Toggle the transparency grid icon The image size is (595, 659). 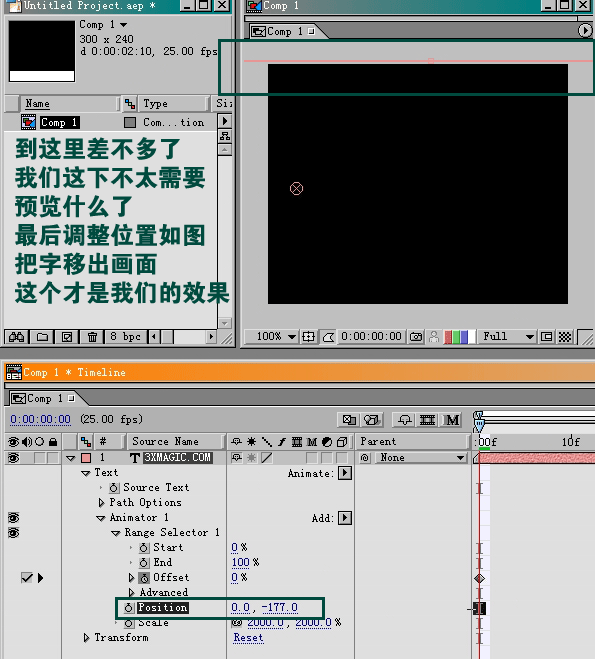click(x=565, y=337)
